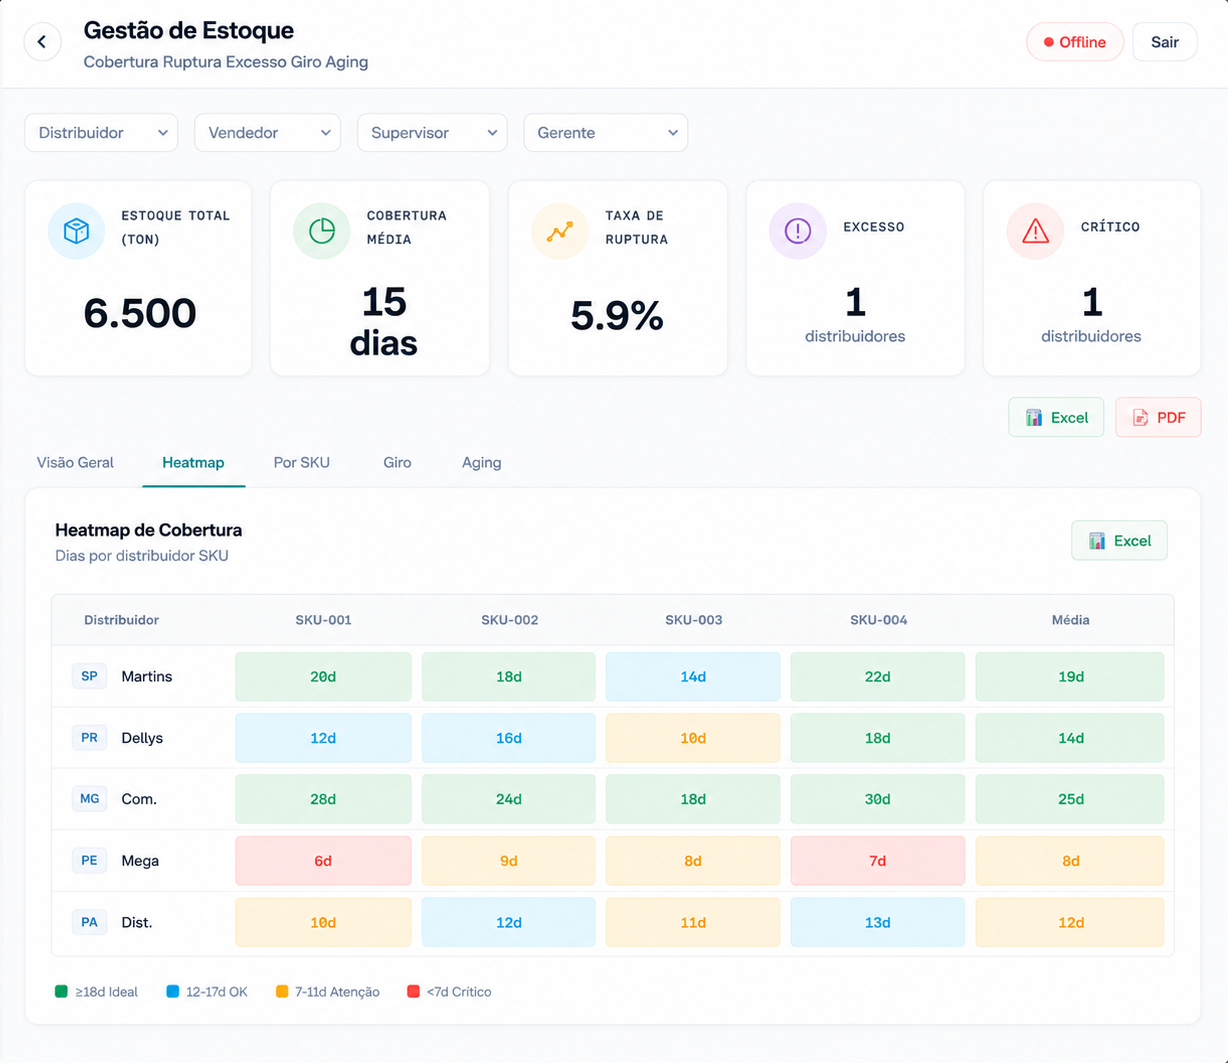The image size is (1228, 1063).
Task: Click the SKU-003 column header
Action: coord(693,620)
